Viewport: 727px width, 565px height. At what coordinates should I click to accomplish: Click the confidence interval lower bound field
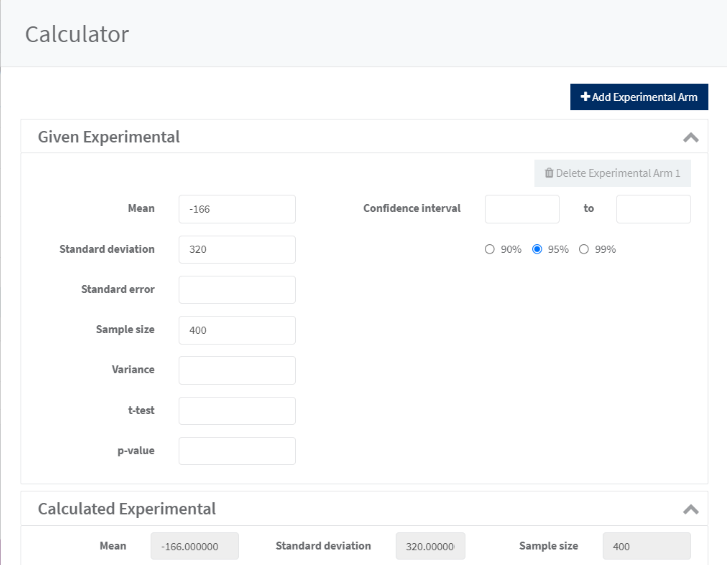(x=522, y=209)
